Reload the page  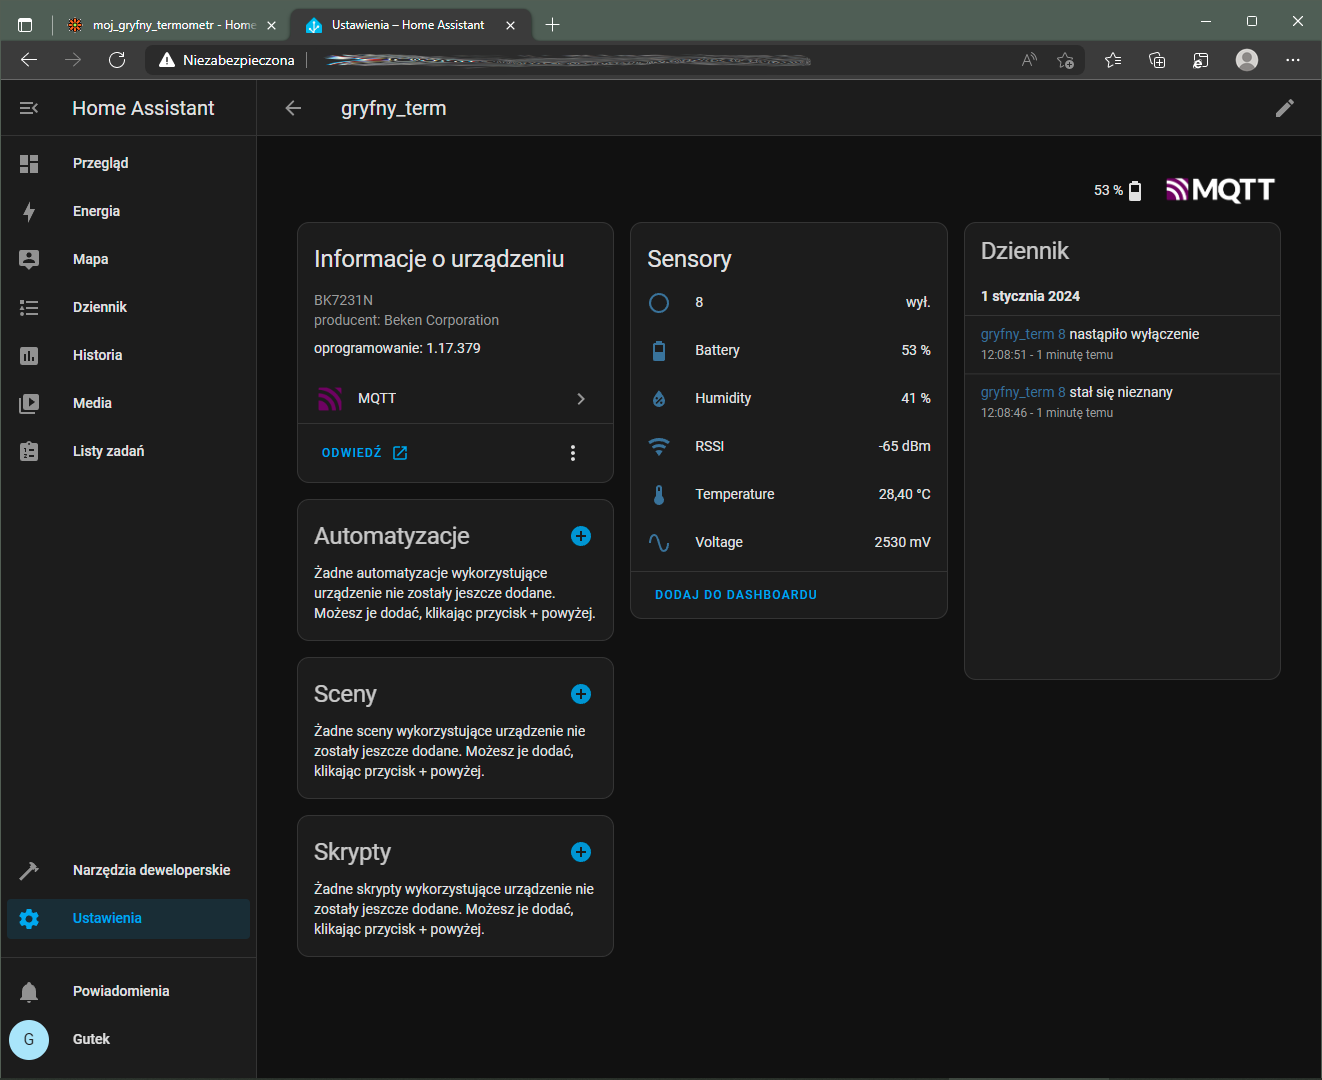pos(117,60)
